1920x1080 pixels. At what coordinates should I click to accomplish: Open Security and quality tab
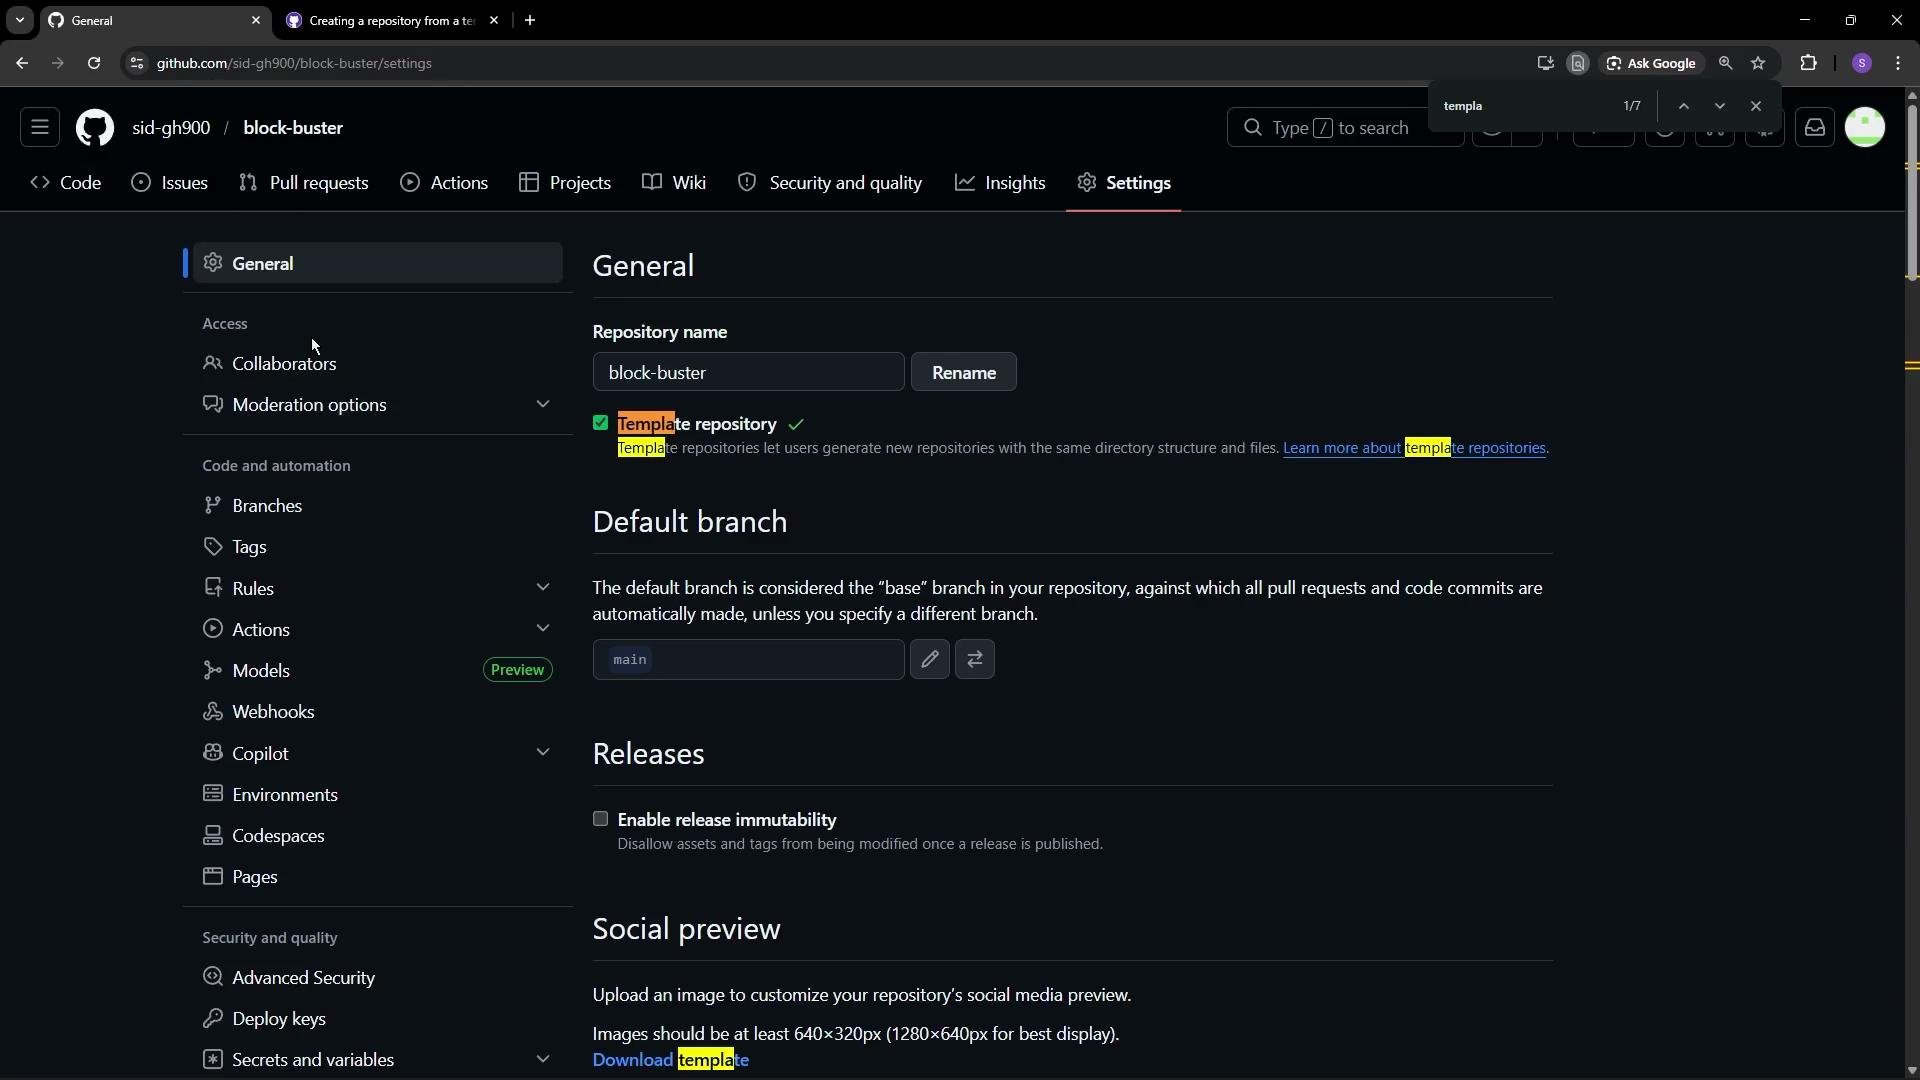coord(830,183)
